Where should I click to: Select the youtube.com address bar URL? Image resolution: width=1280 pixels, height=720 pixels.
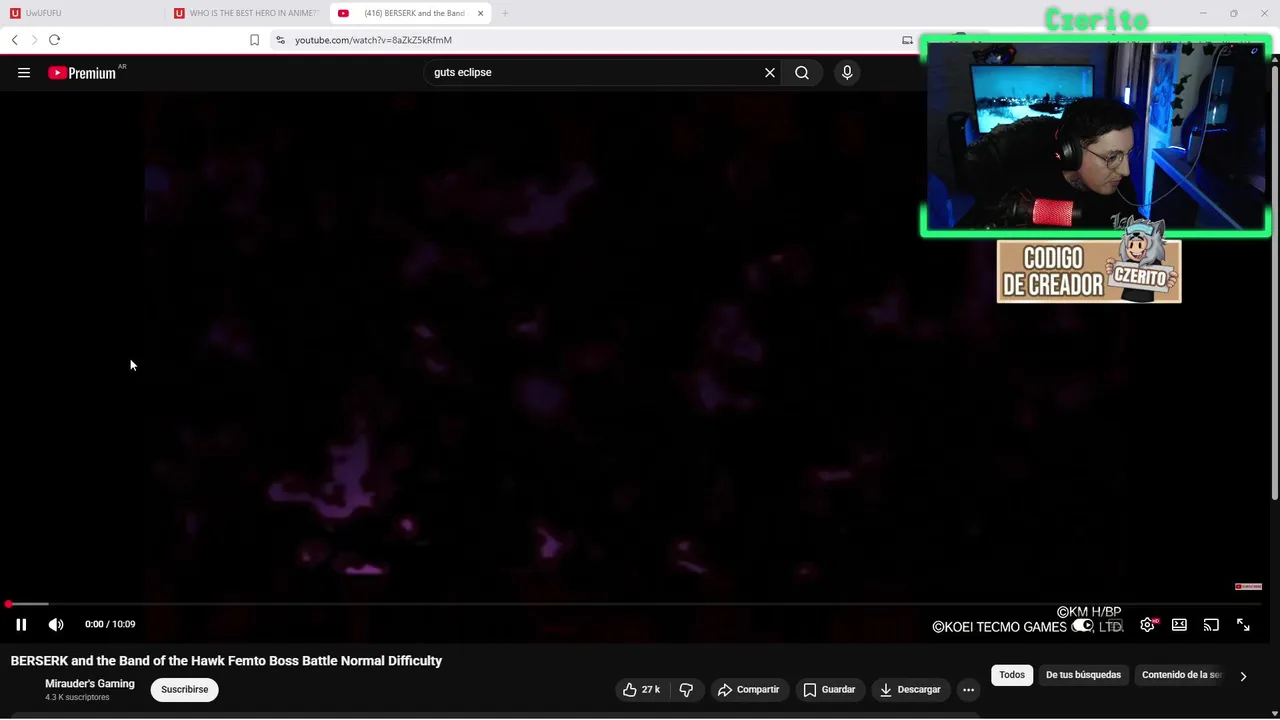point(373,40)
